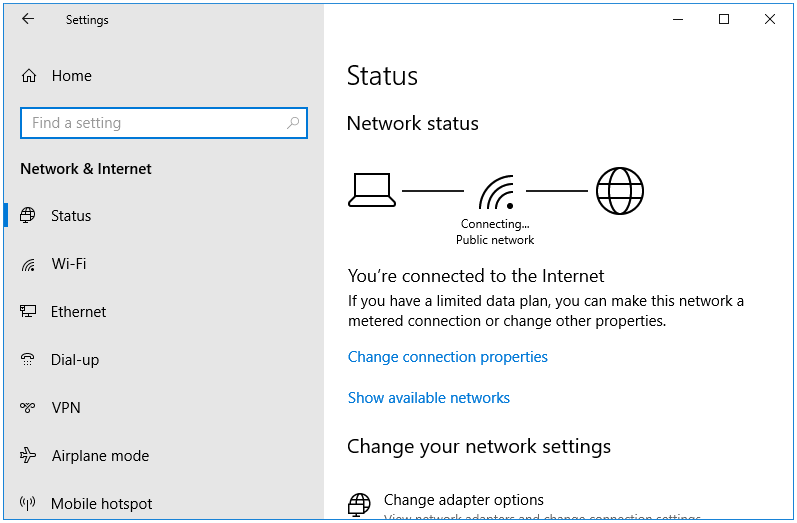This screenshot has height=523, width=797.
Task: Open the Wi-Fi settings page
Action: point(163,264)
